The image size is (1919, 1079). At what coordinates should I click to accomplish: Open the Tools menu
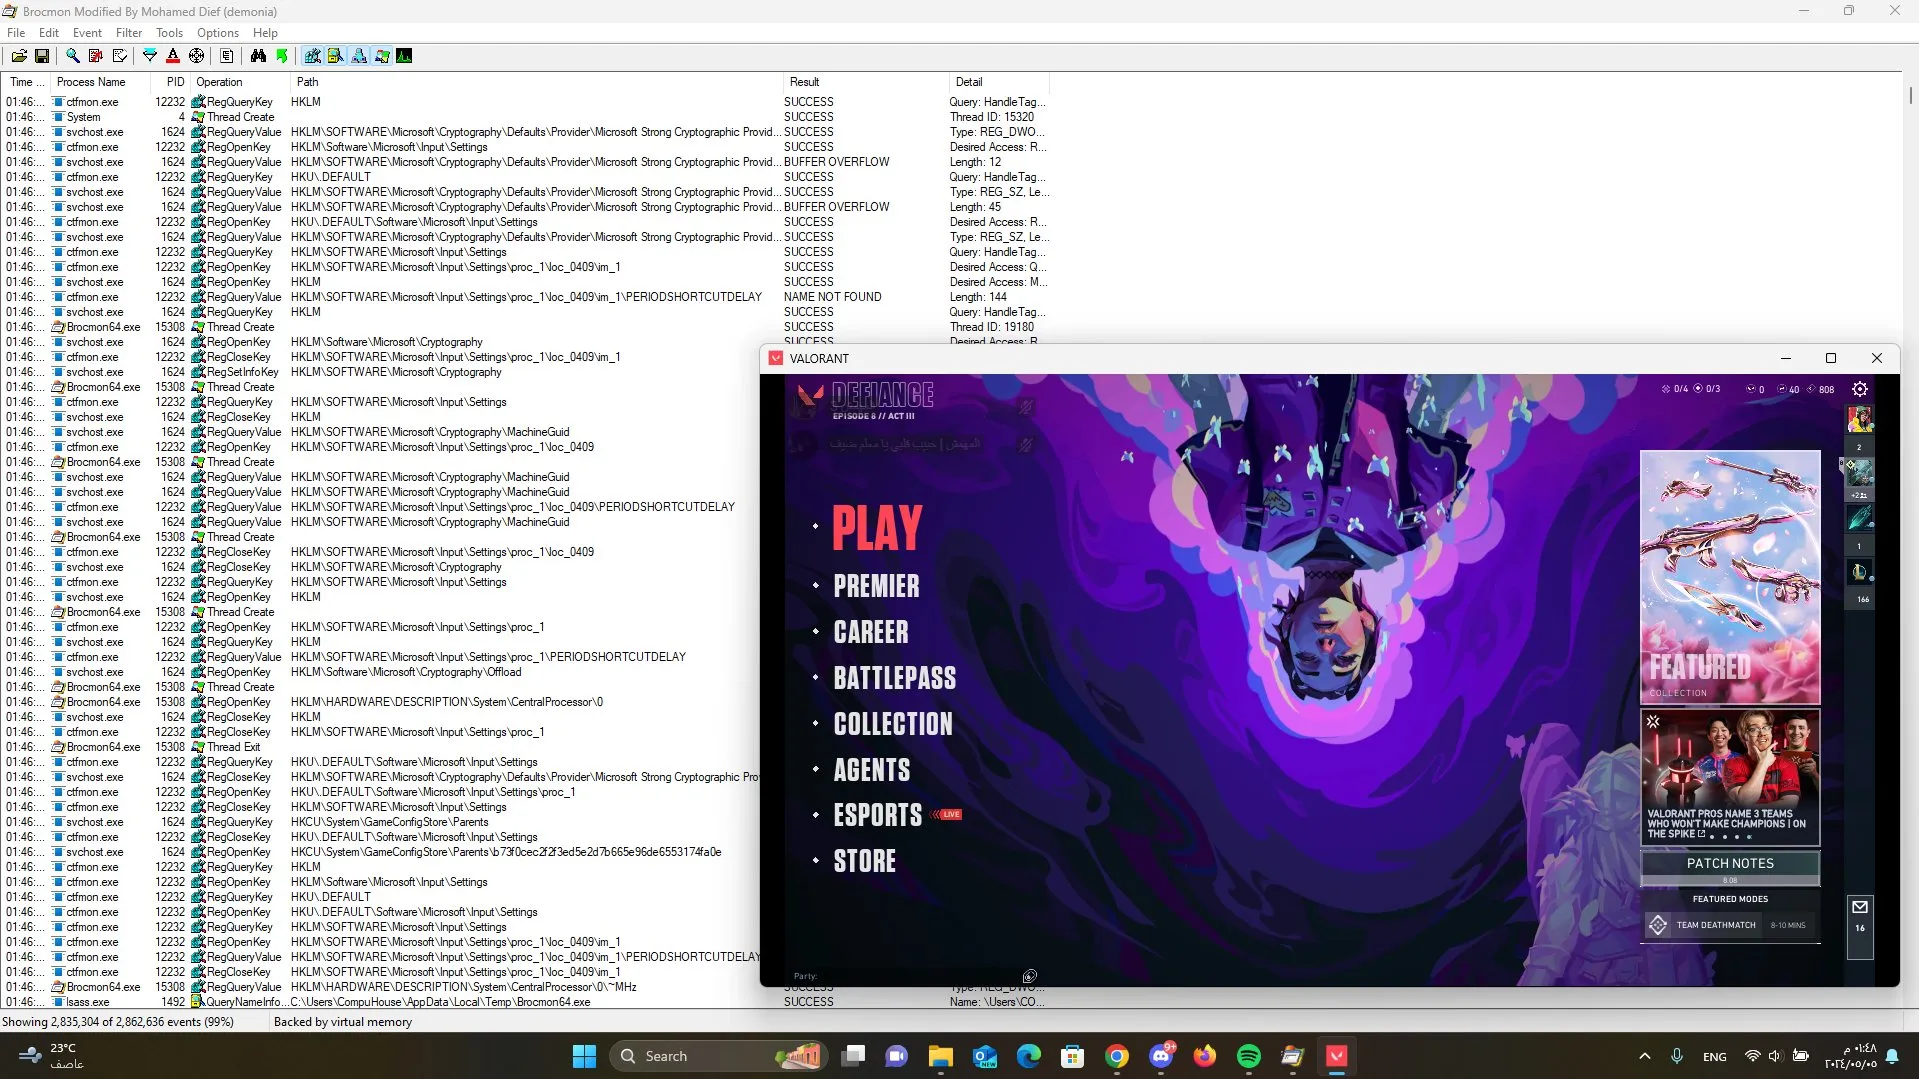point(169,33)
